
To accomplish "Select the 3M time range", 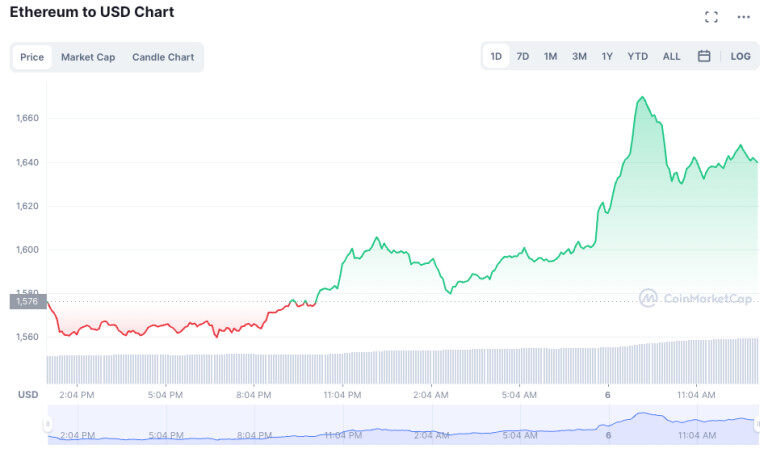I will [579, 56].
